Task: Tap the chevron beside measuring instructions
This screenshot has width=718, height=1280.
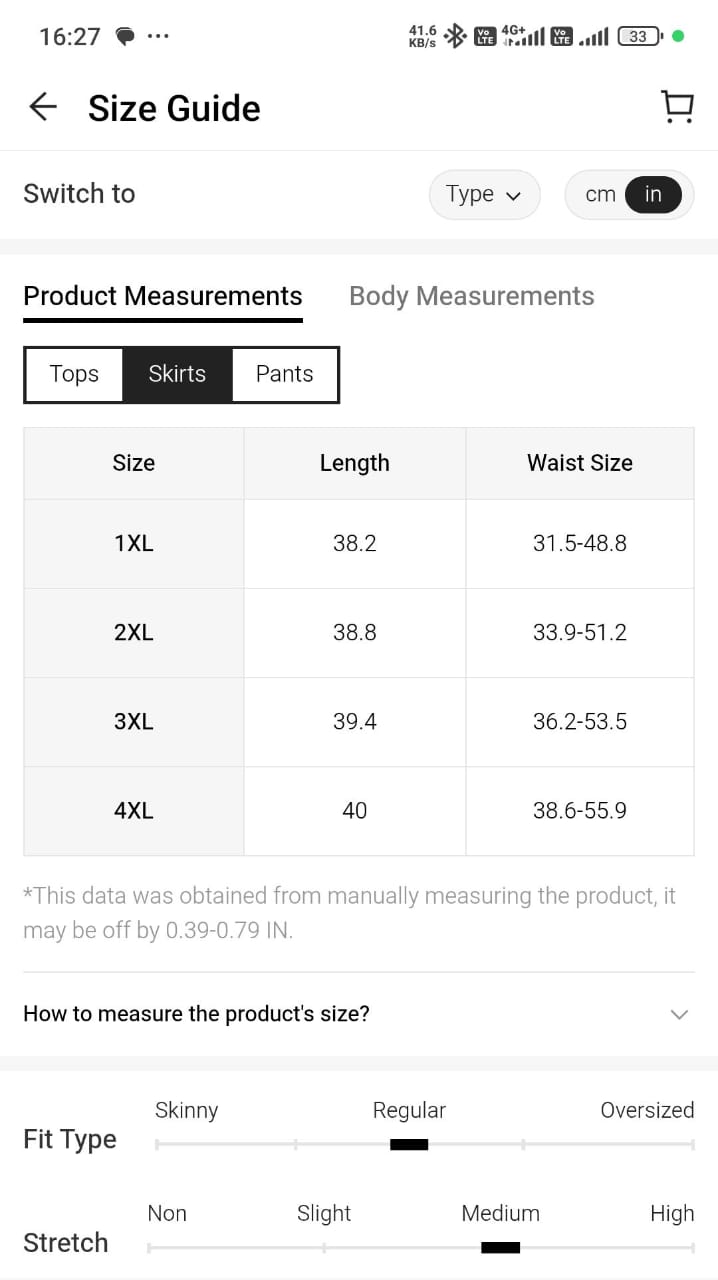Action: point(679,1015)
